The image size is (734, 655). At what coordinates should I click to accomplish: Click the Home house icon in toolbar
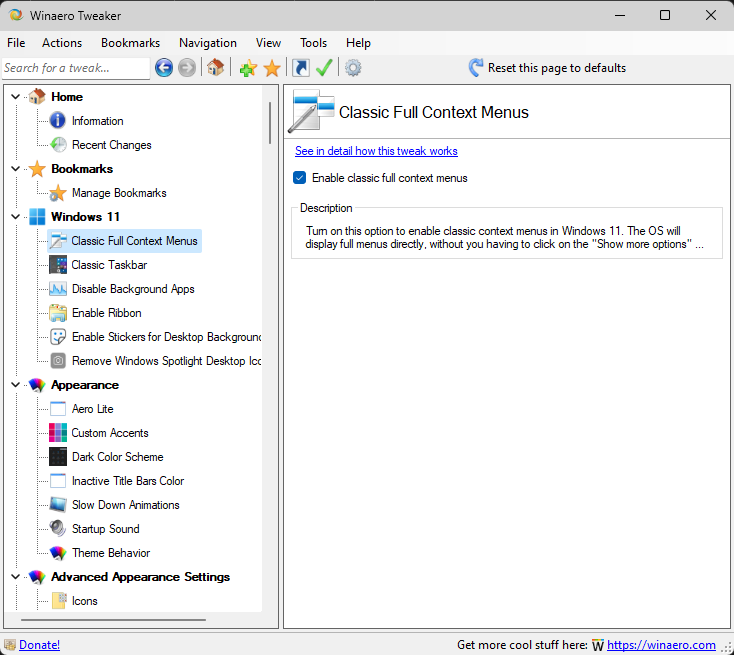[x=215, y=68]
